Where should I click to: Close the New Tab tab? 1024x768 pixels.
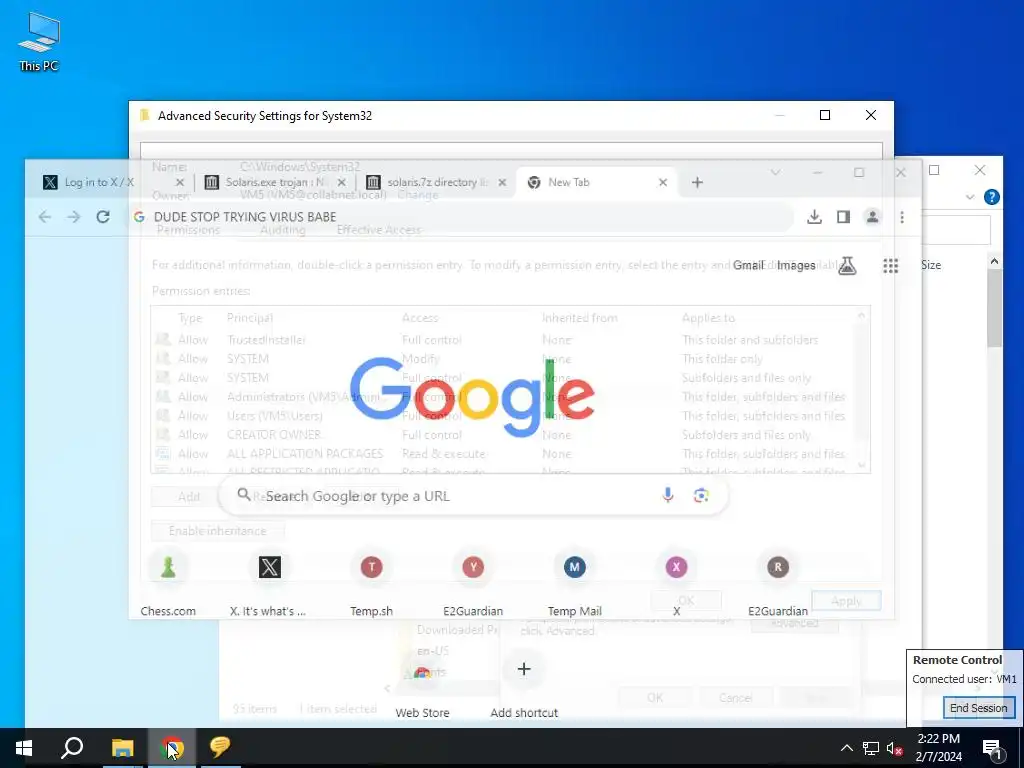pyautogui.click(x=663, y=182)
